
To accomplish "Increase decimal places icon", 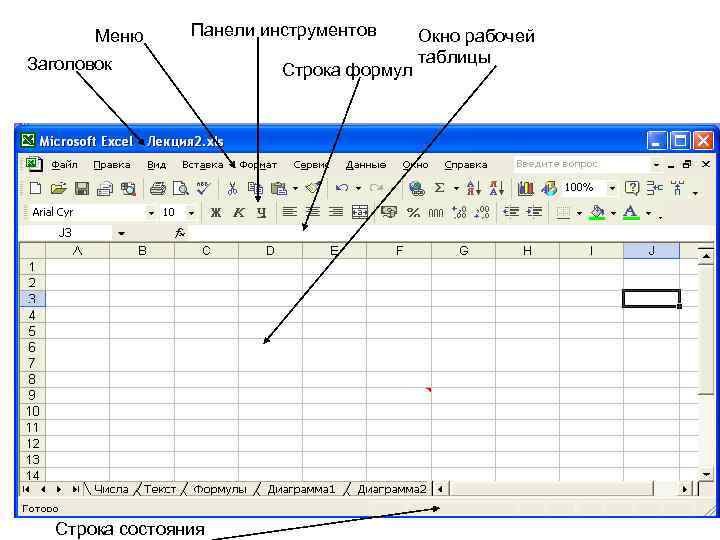I will click(459, 212).
